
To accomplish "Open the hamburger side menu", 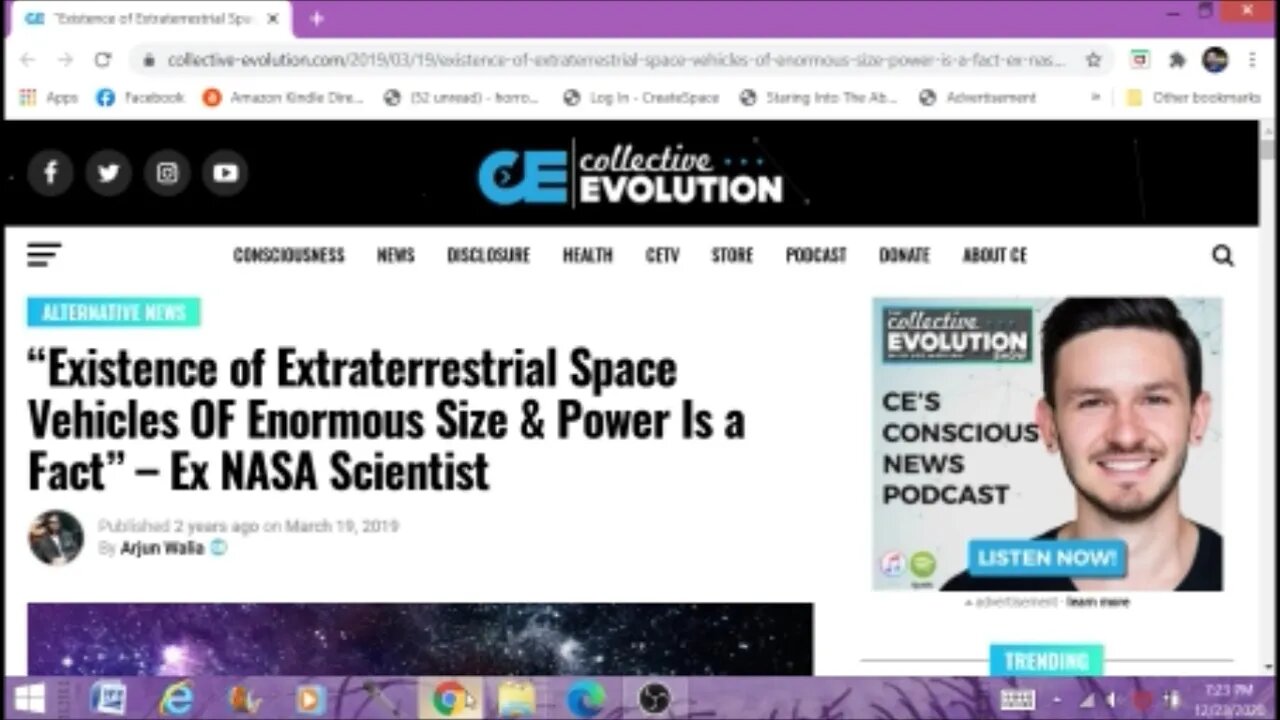I will pos(44,255).
